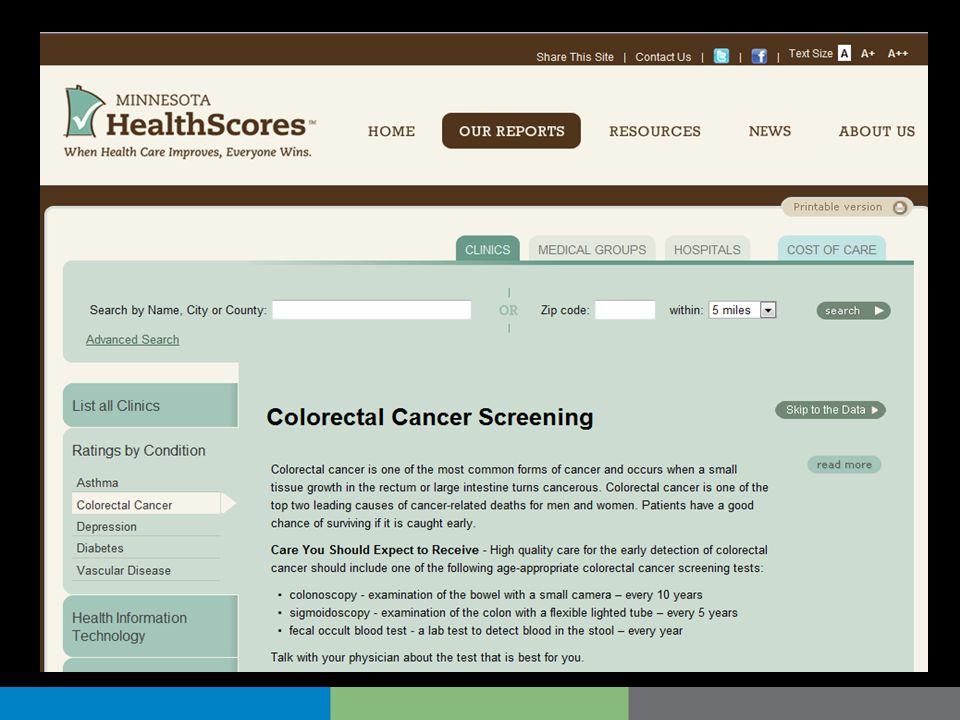This screenshot has height=720, width=960.
Task: Click the Minnesota HealthScores logo
Action: (x=189, y=122)
